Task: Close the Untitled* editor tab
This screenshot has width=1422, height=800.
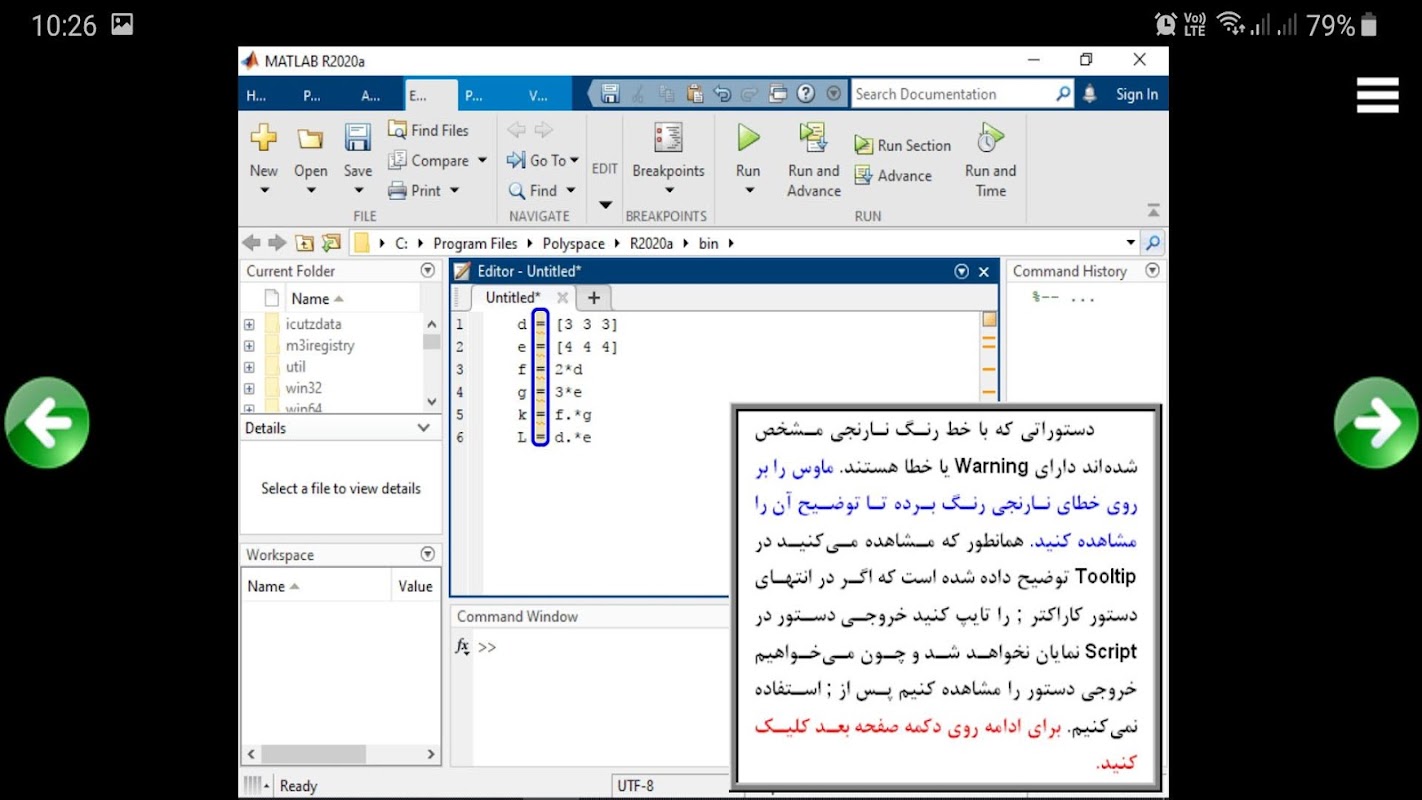Action: coord(562,297)
